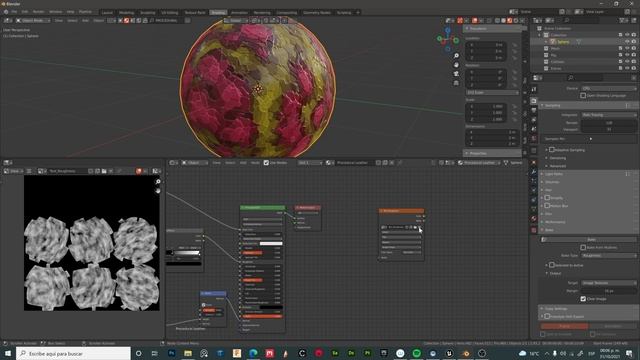Open the Sampling Presets dropdown

pyautogui.click(x=628, y=105)
